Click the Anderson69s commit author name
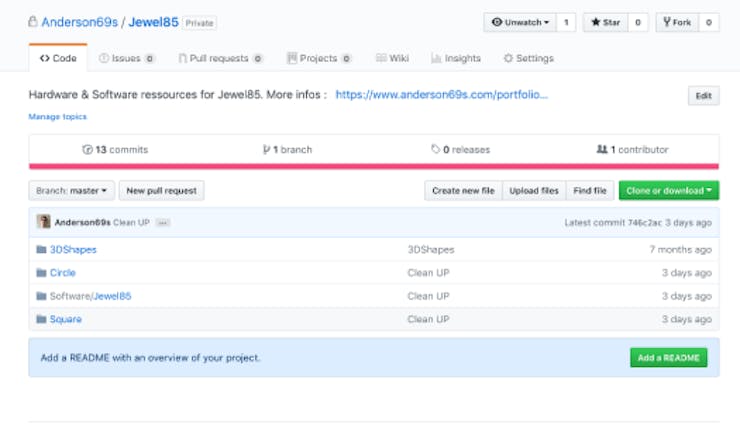Screen dimensions: 740x438 coord(83,222)
